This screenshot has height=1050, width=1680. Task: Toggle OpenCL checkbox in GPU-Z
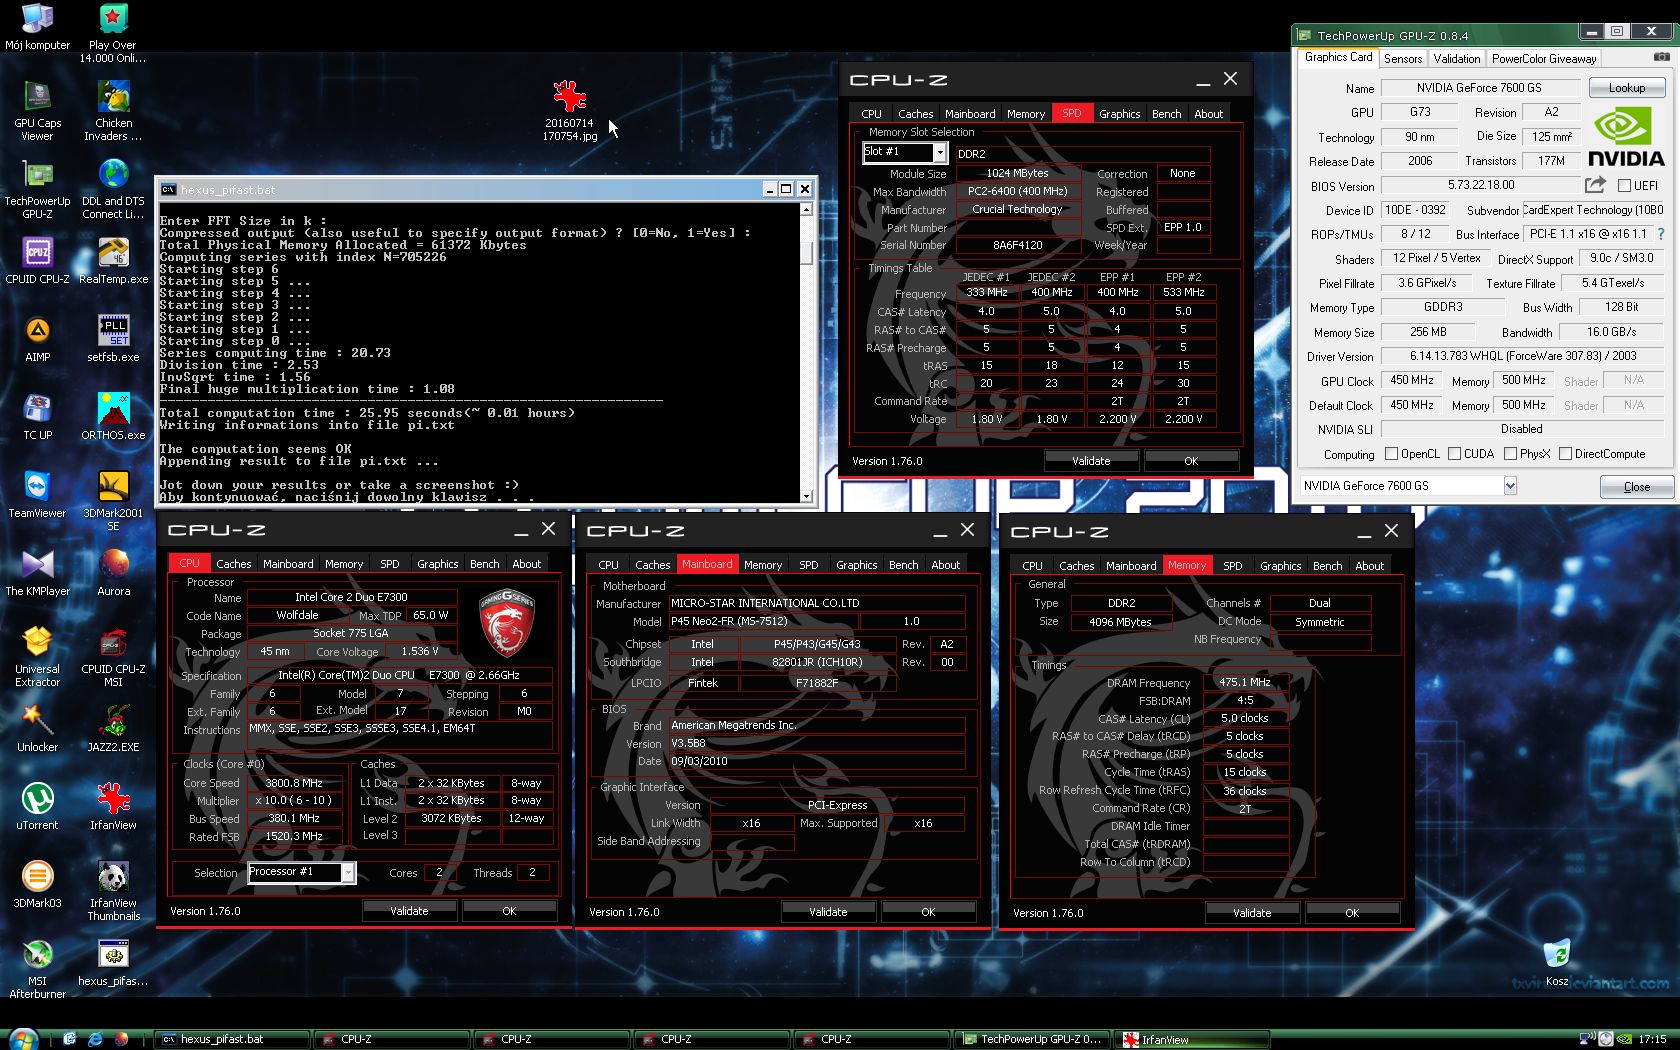click(x=1391, y=454)
